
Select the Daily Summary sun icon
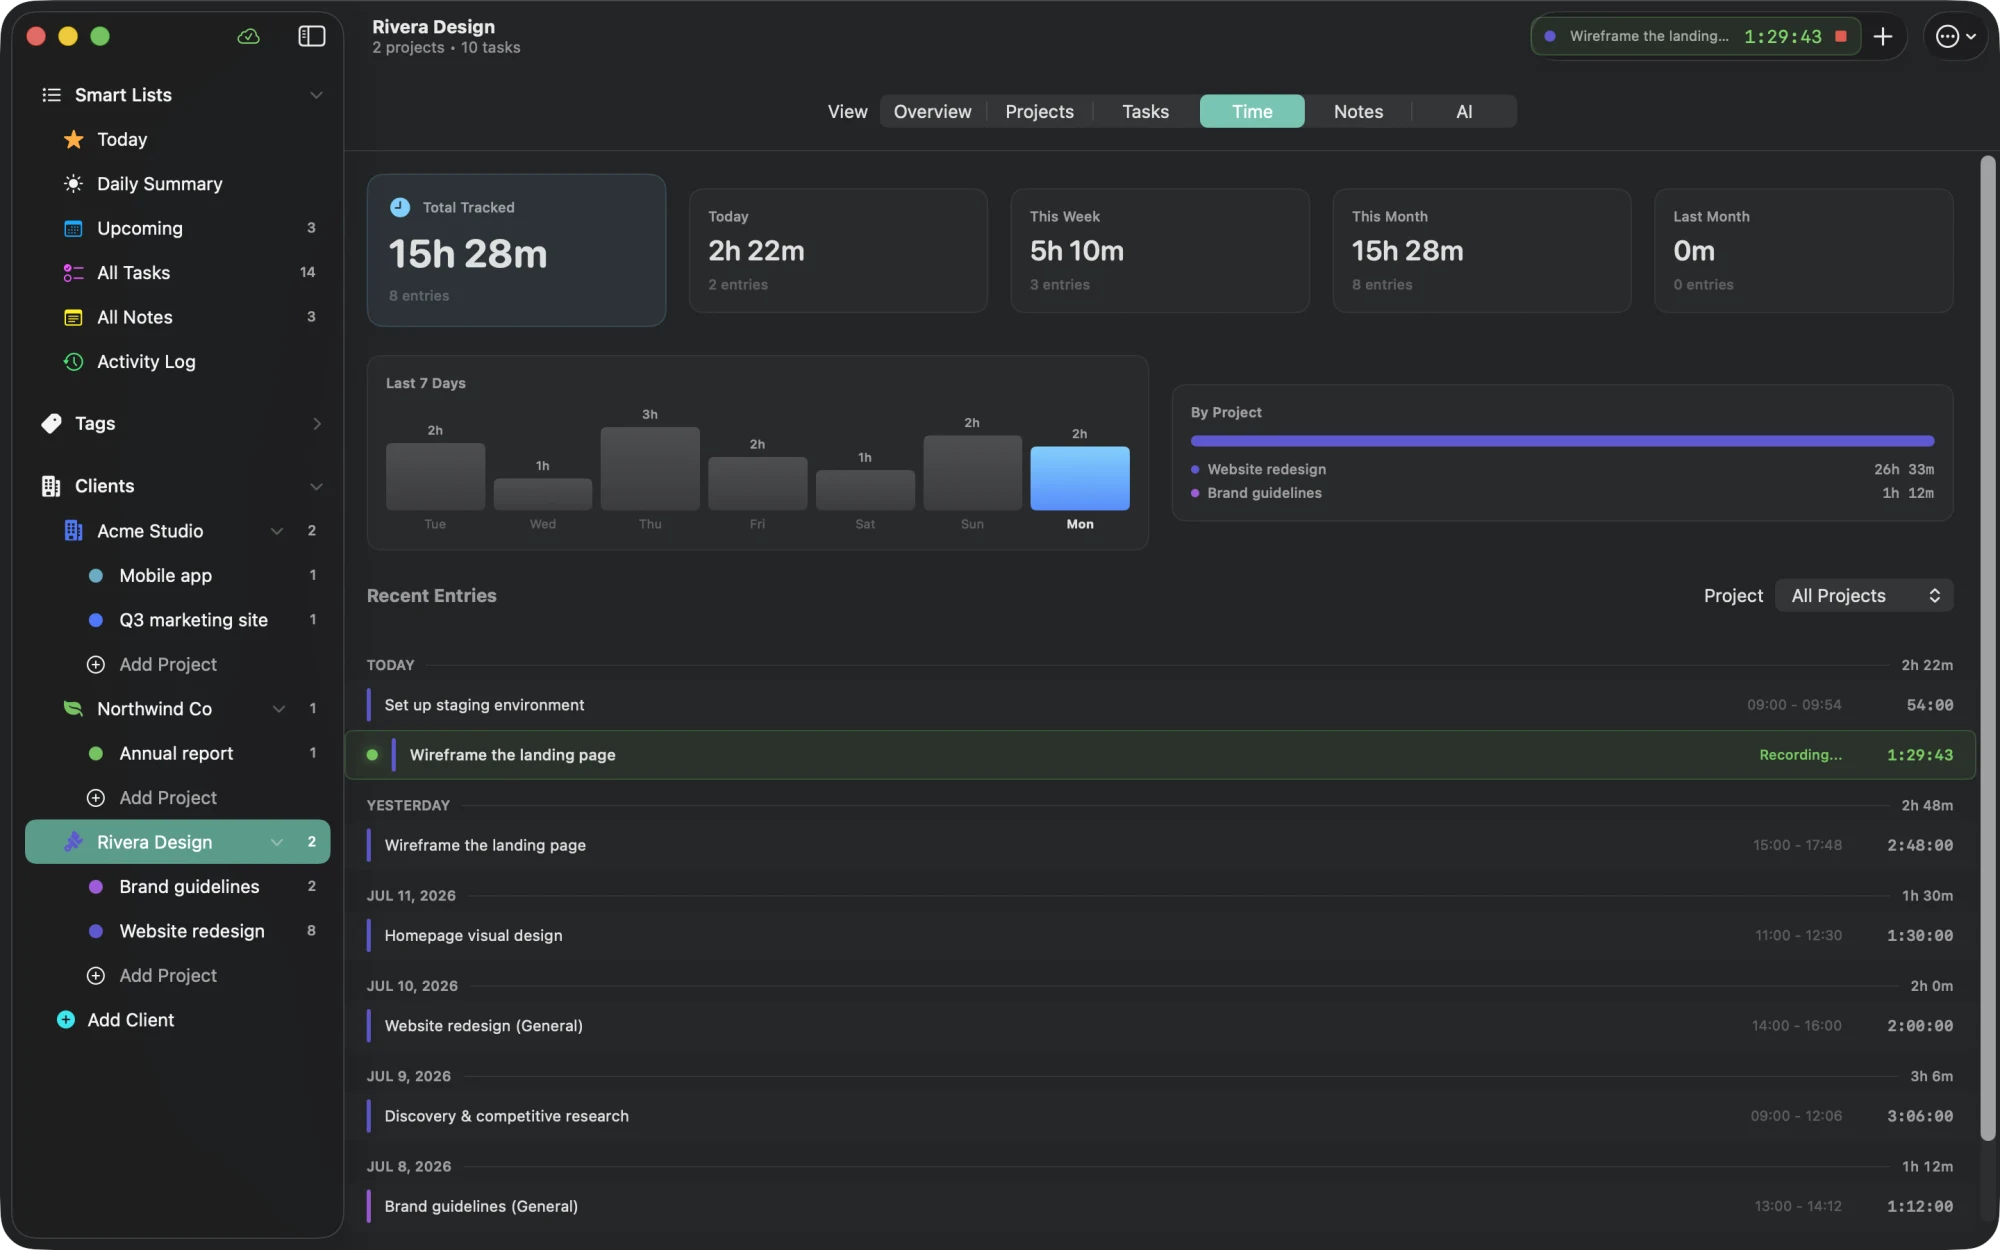point(74,184)
